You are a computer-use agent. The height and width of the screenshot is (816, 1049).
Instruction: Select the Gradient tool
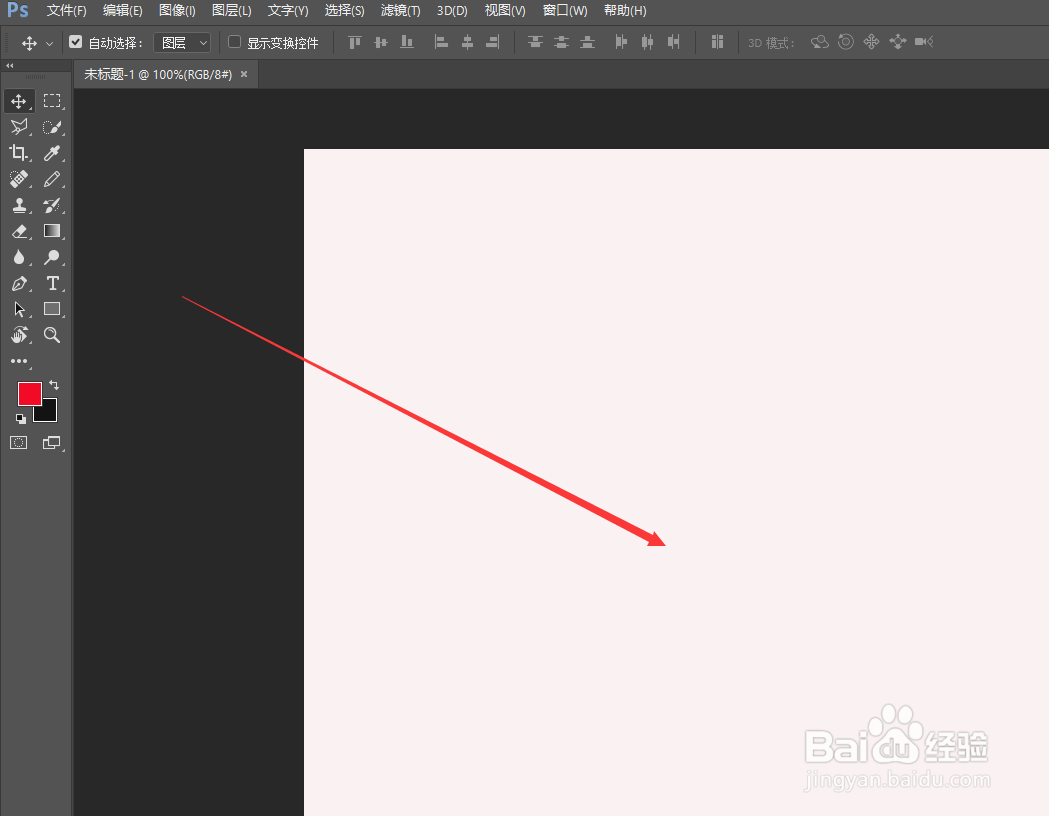click(x=52, y=231)
